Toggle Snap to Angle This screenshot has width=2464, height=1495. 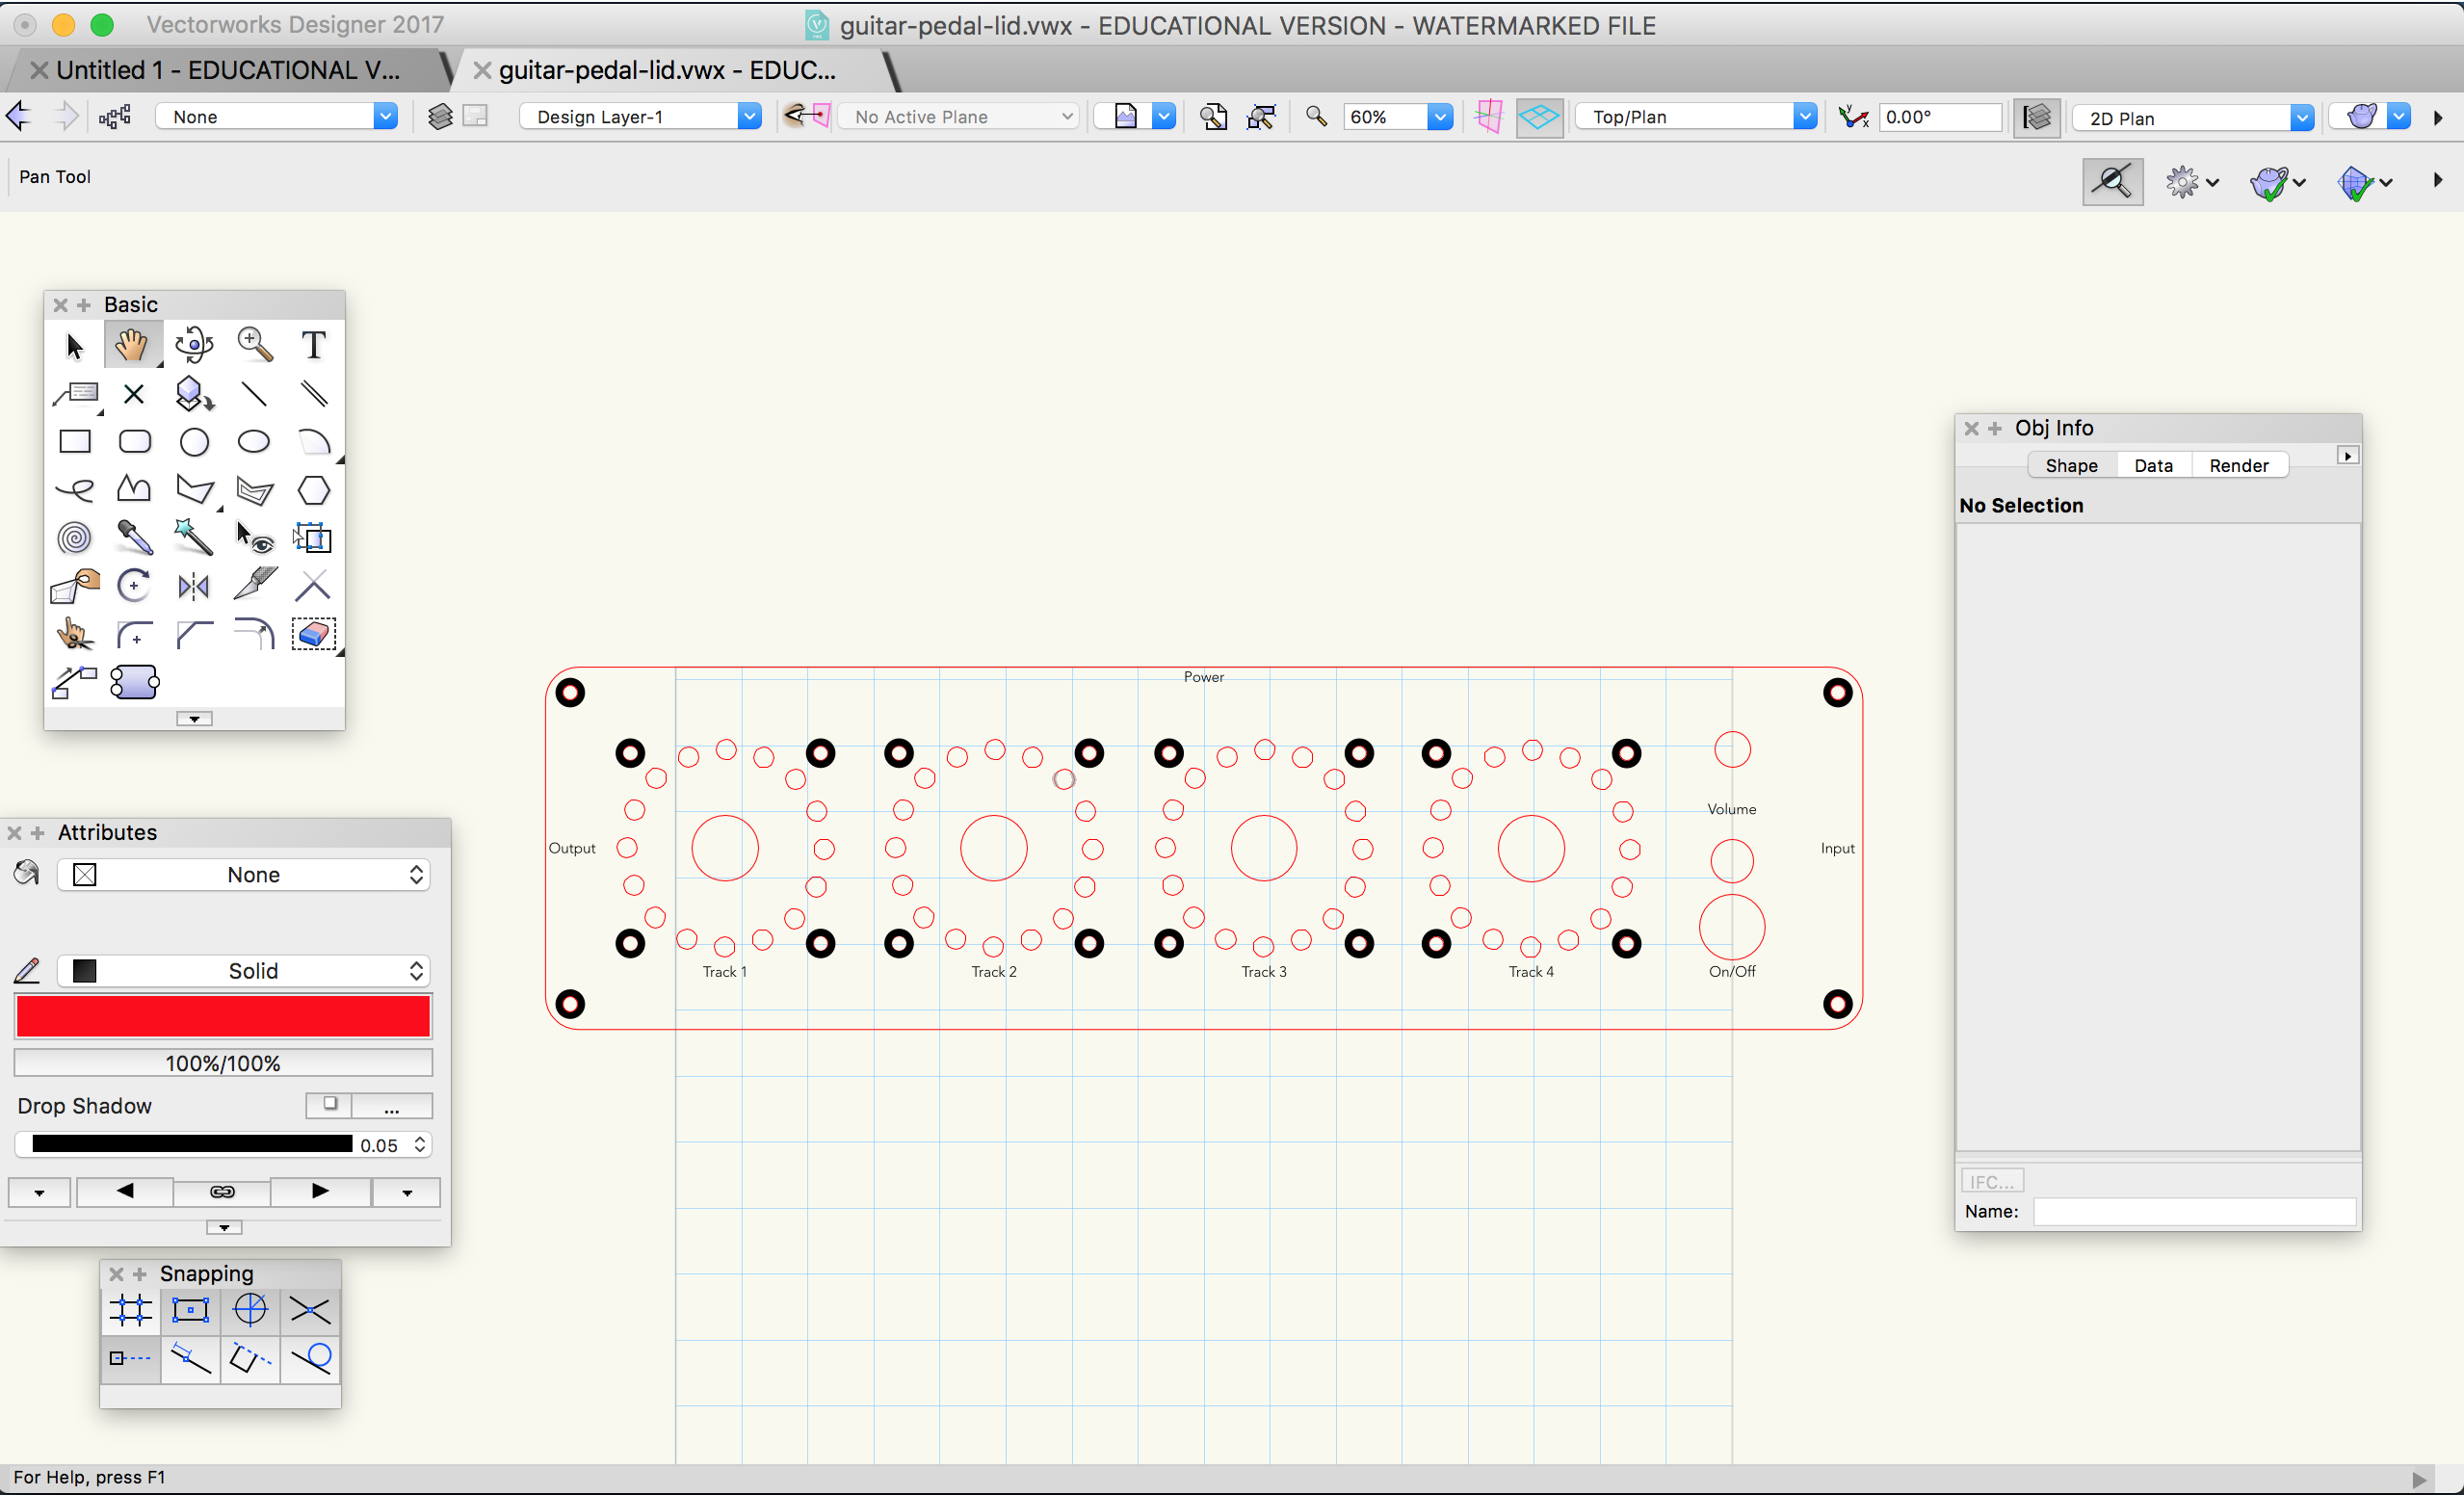coord(250,1310)
